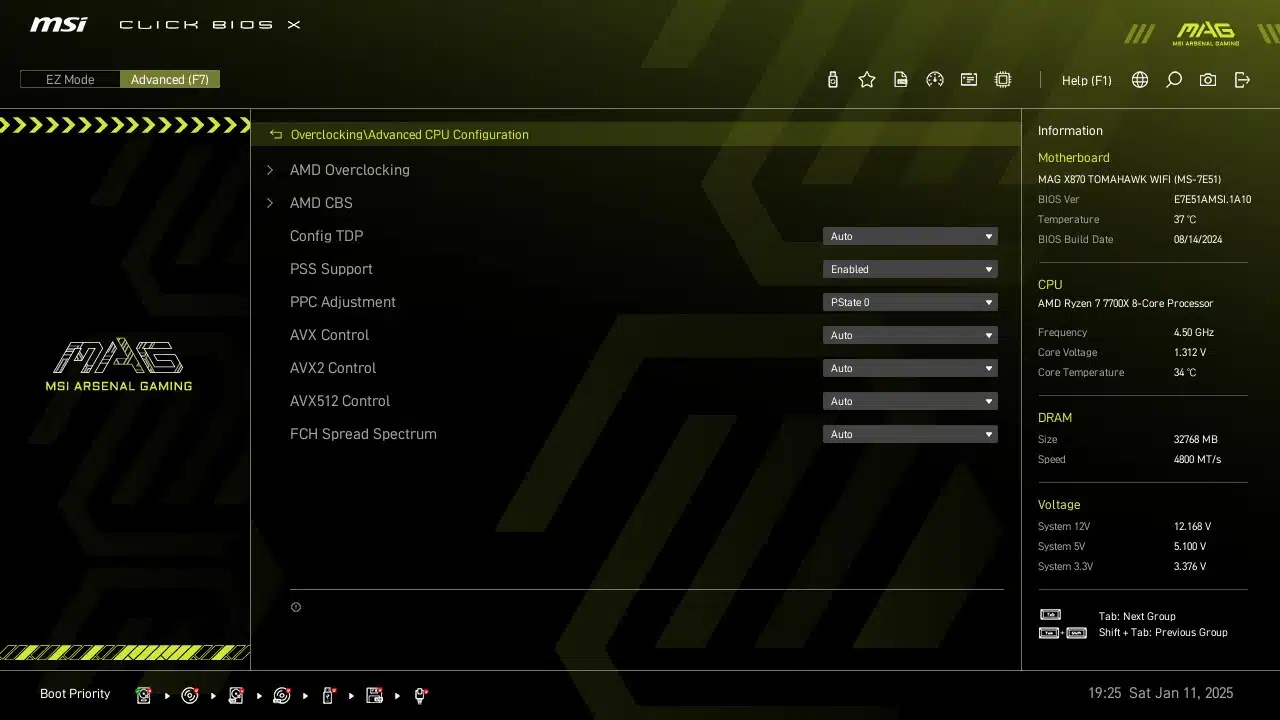This screenshot has width=1280, height=720.
Task: Click CPU frequency 4.50 GHz value
Action: [x=1193, y=333]
